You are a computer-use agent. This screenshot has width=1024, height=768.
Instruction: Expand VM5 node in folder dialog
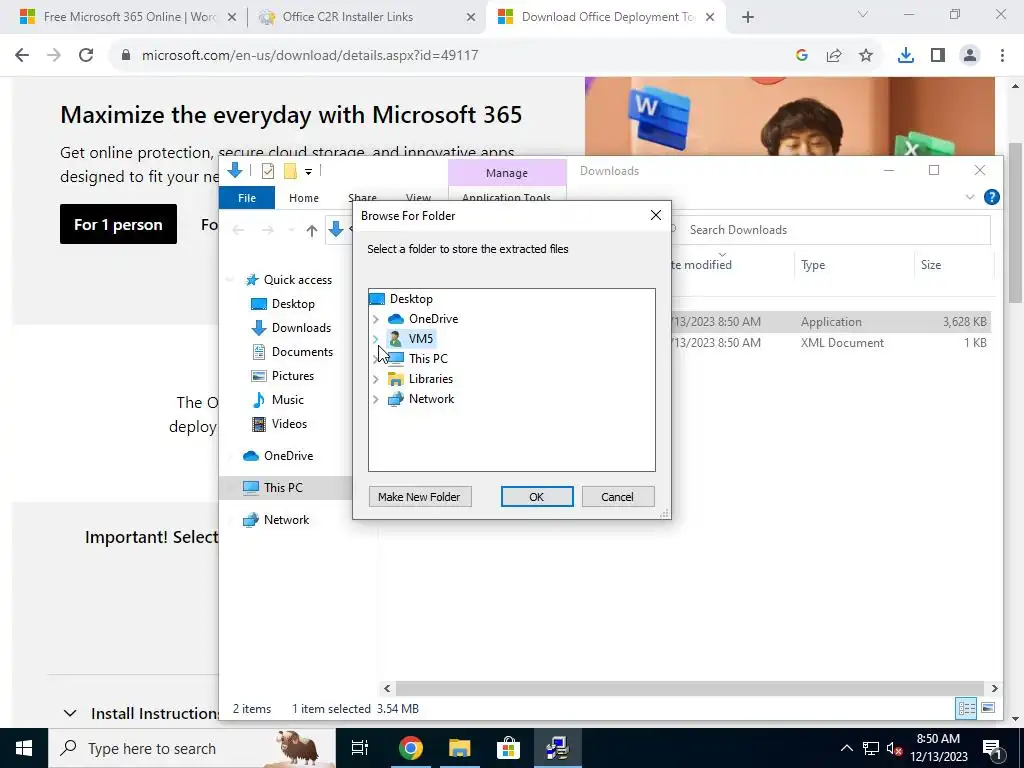pos(376,338)
